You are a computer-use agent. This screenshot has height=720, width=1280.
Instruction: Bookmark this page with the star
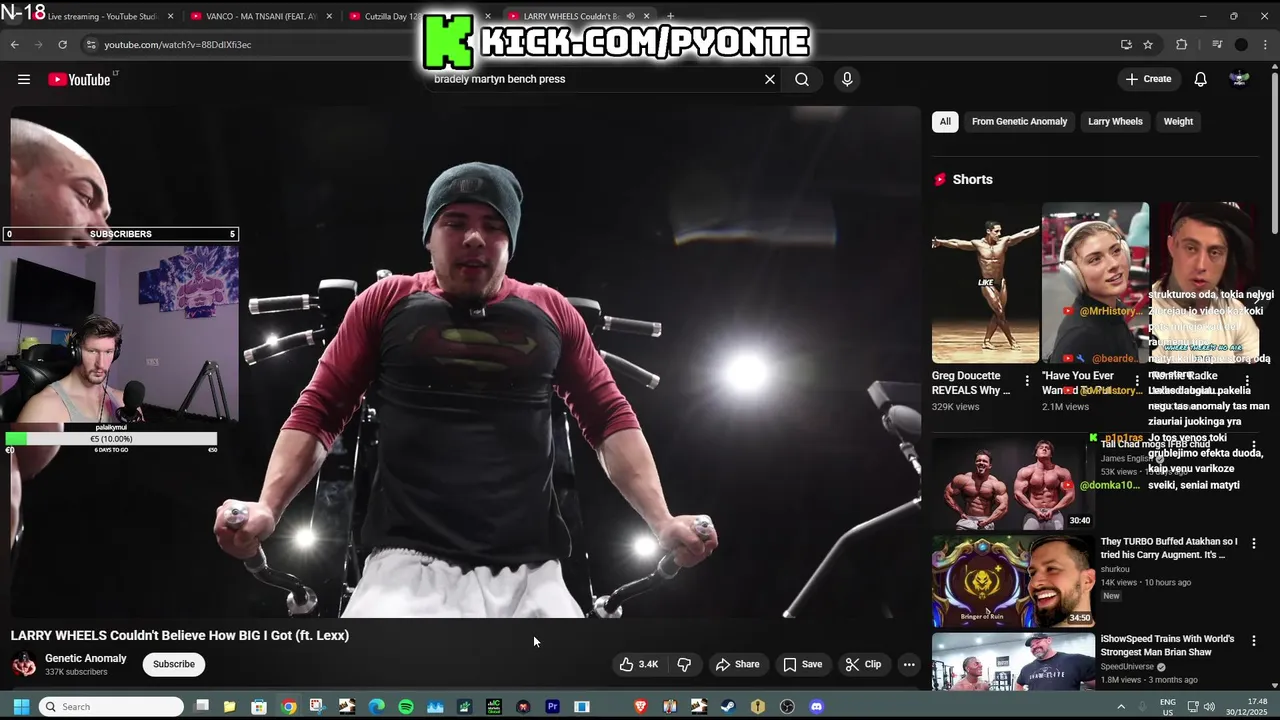tap(1148, 44)
